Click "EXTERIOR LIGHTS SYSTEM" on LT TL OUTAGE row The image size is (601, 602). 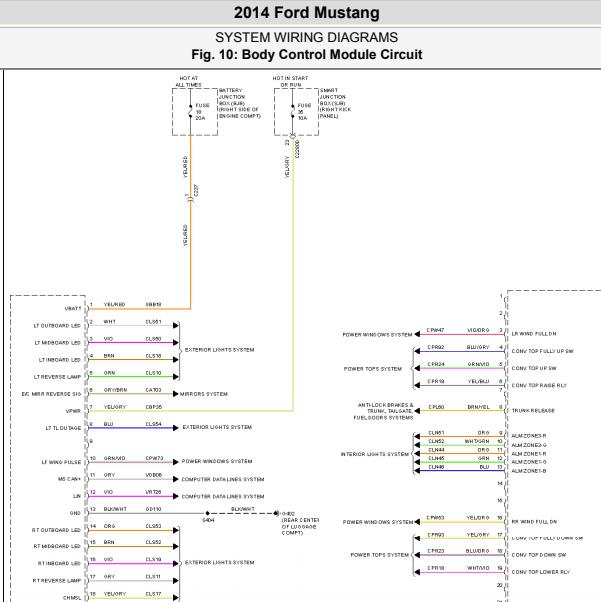pyautogui.click(x=217, y=427)
